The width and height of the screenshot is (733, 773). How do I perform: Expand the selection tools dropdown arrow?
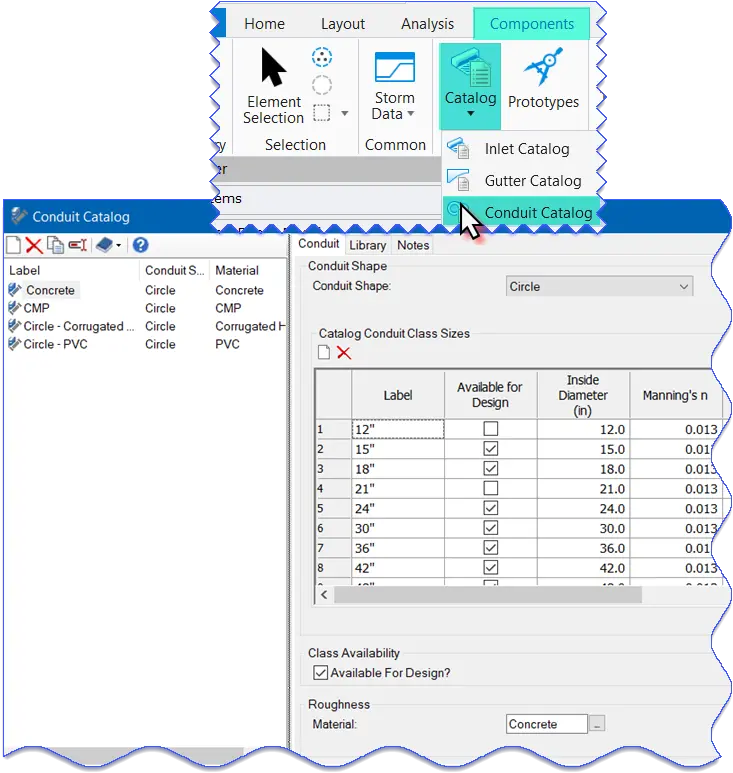click(x=345, y=114)
